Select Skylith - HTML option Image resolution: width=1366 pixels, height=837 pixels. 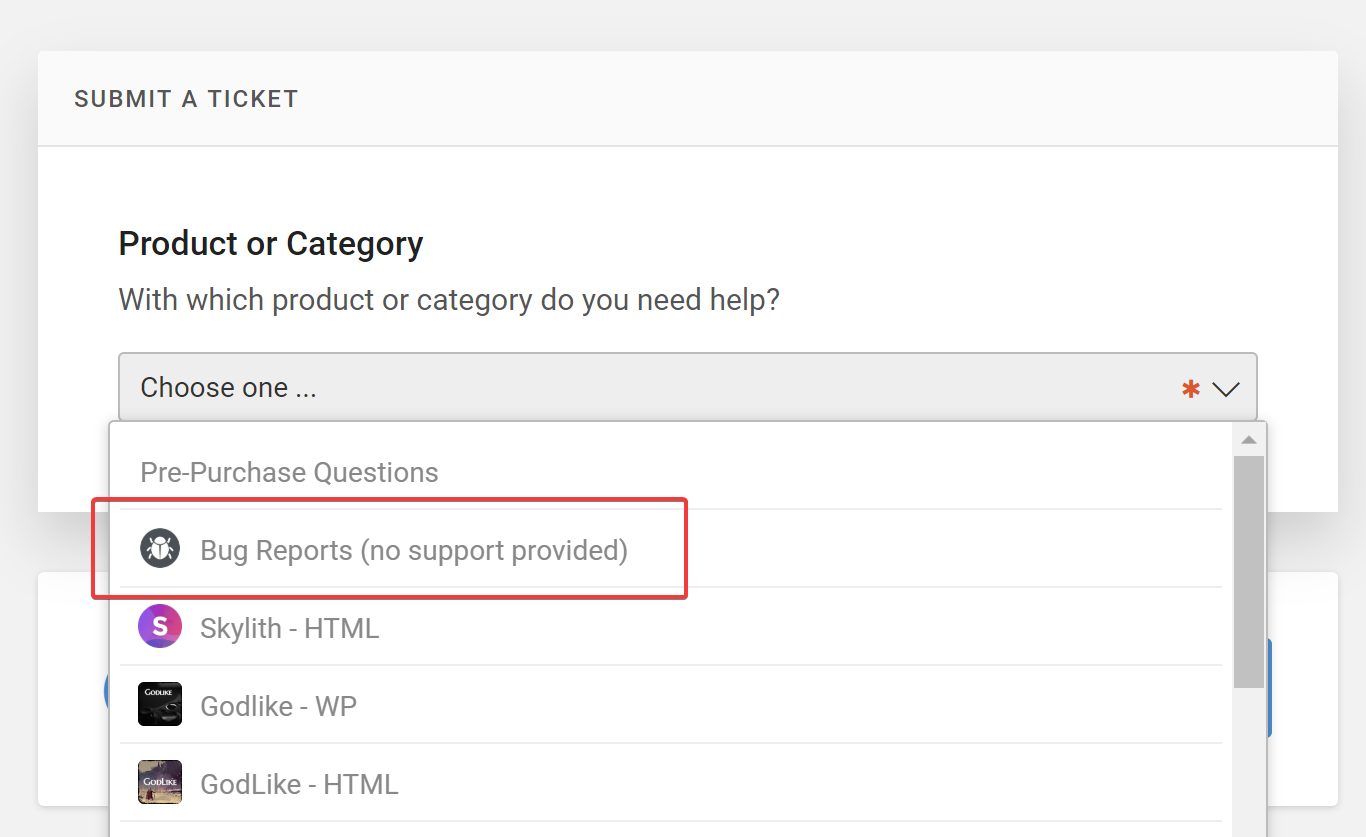[670, 627]
